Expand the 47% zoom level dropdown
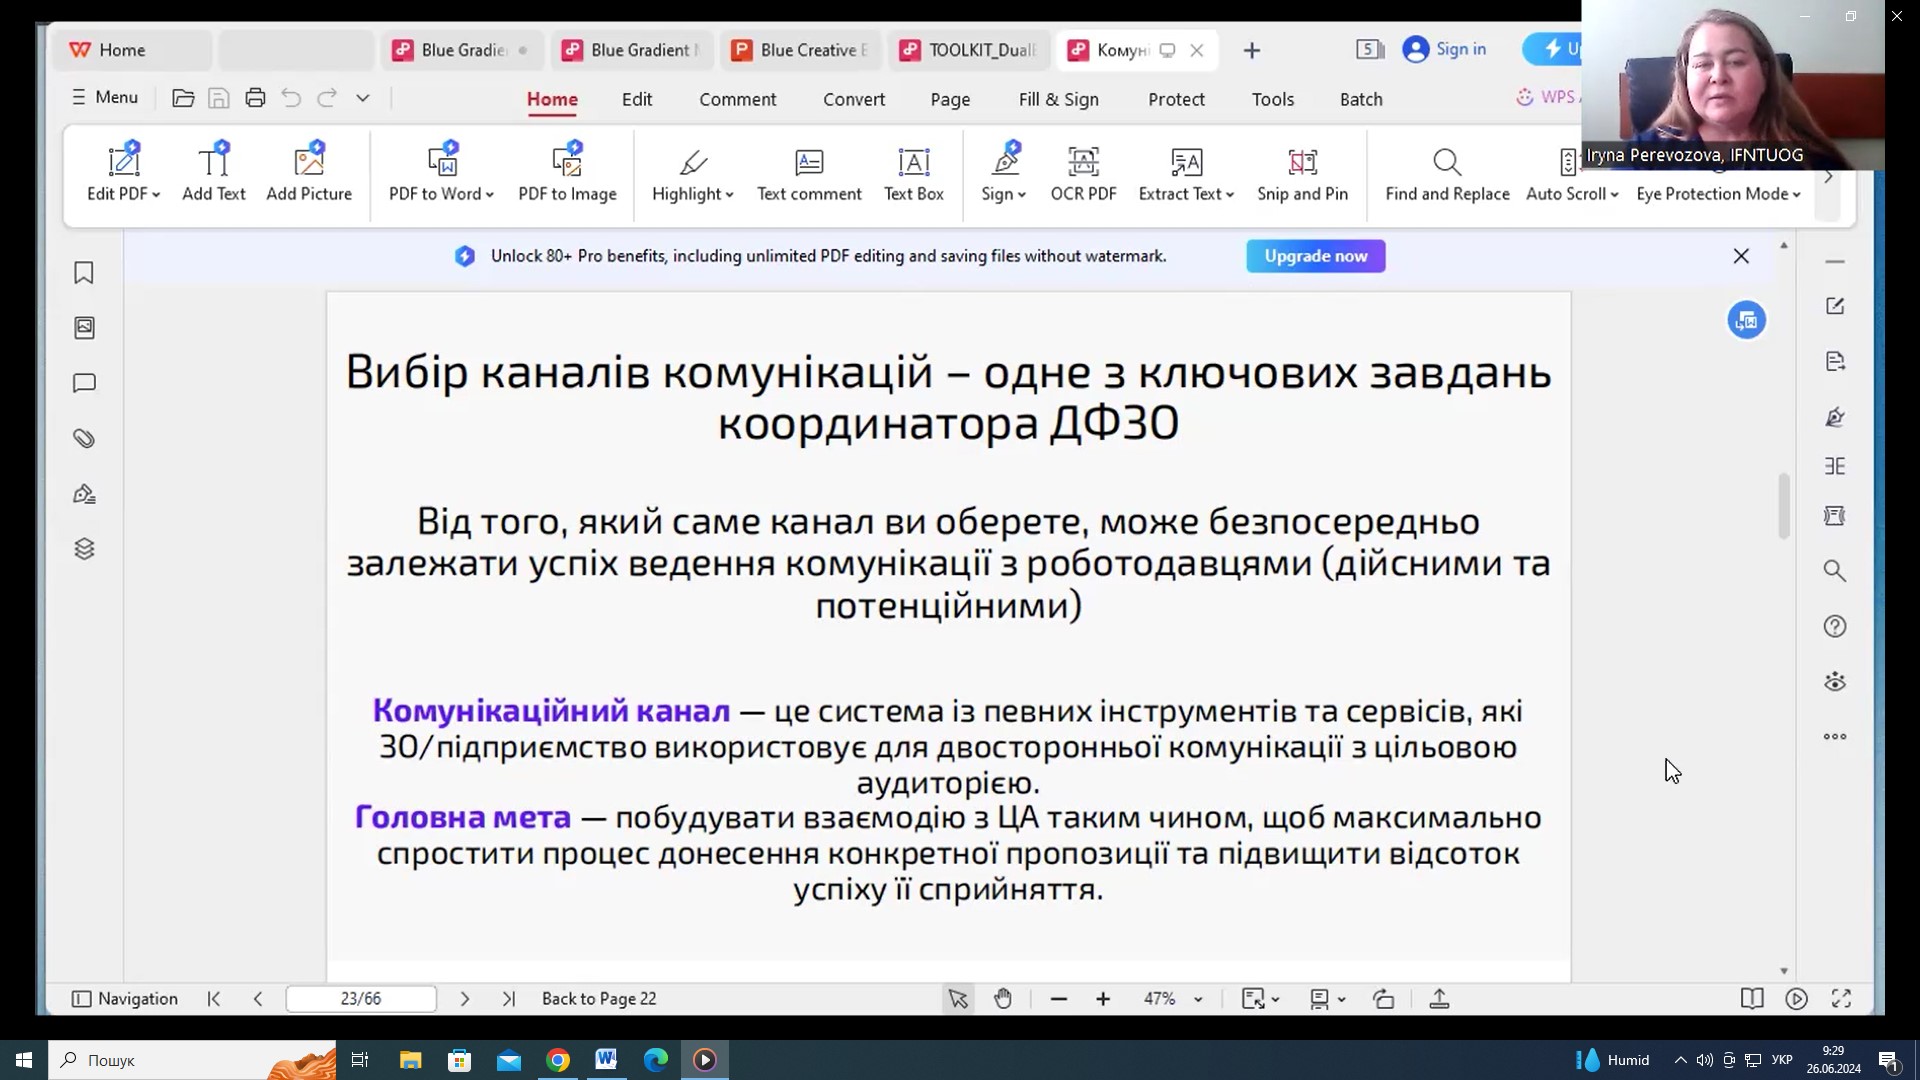 (x=1198, y=999)
